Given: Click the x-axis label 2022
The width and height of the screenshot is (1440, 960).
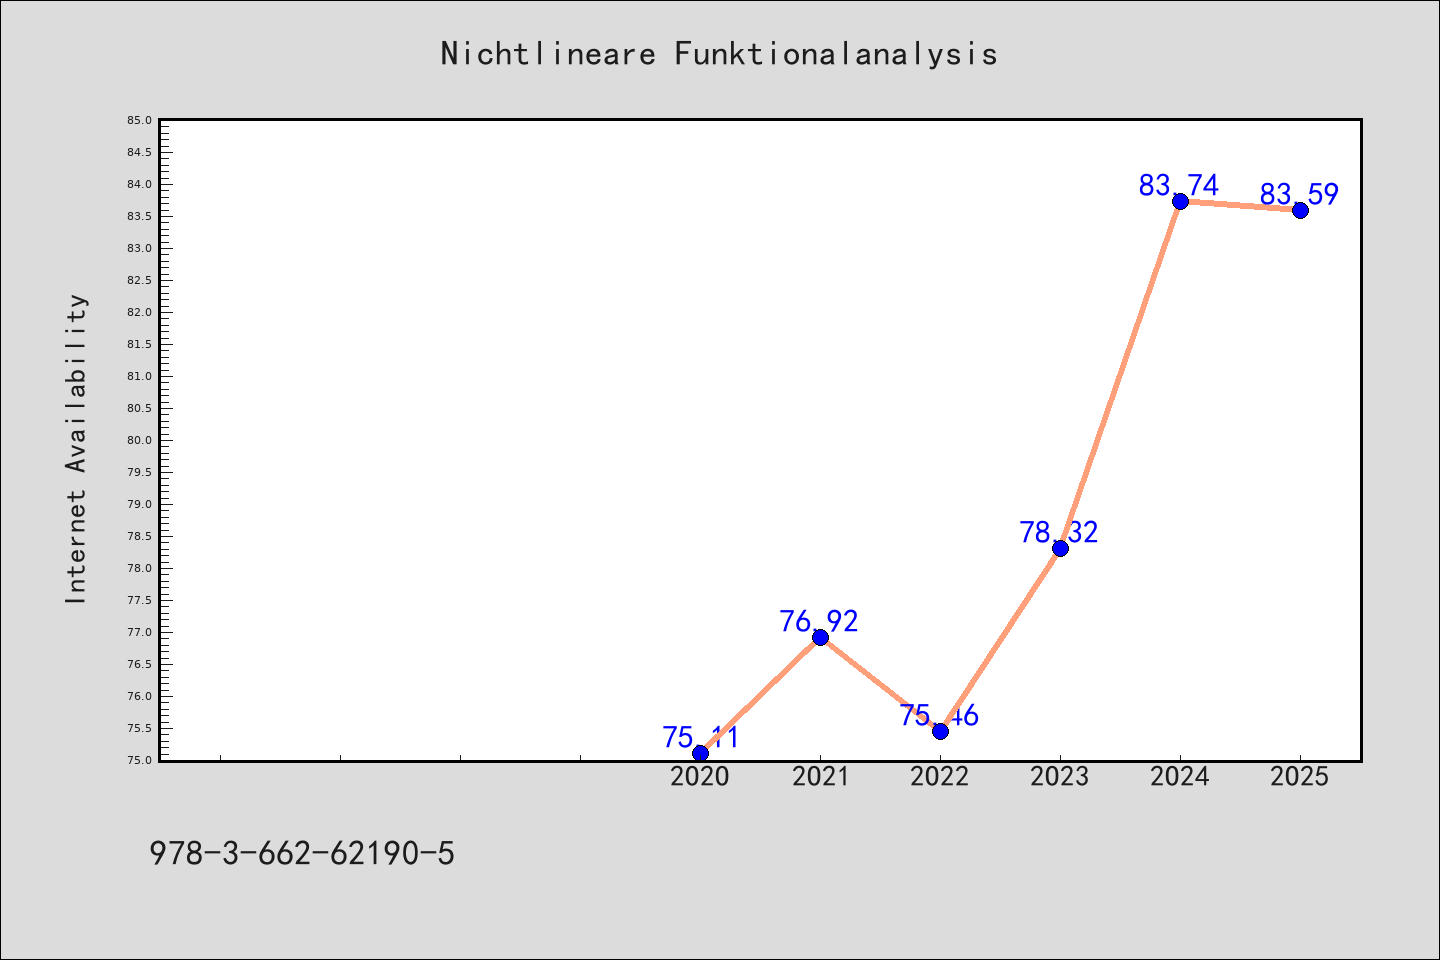Looking at the screenshot, I should (x=940, y=776).
